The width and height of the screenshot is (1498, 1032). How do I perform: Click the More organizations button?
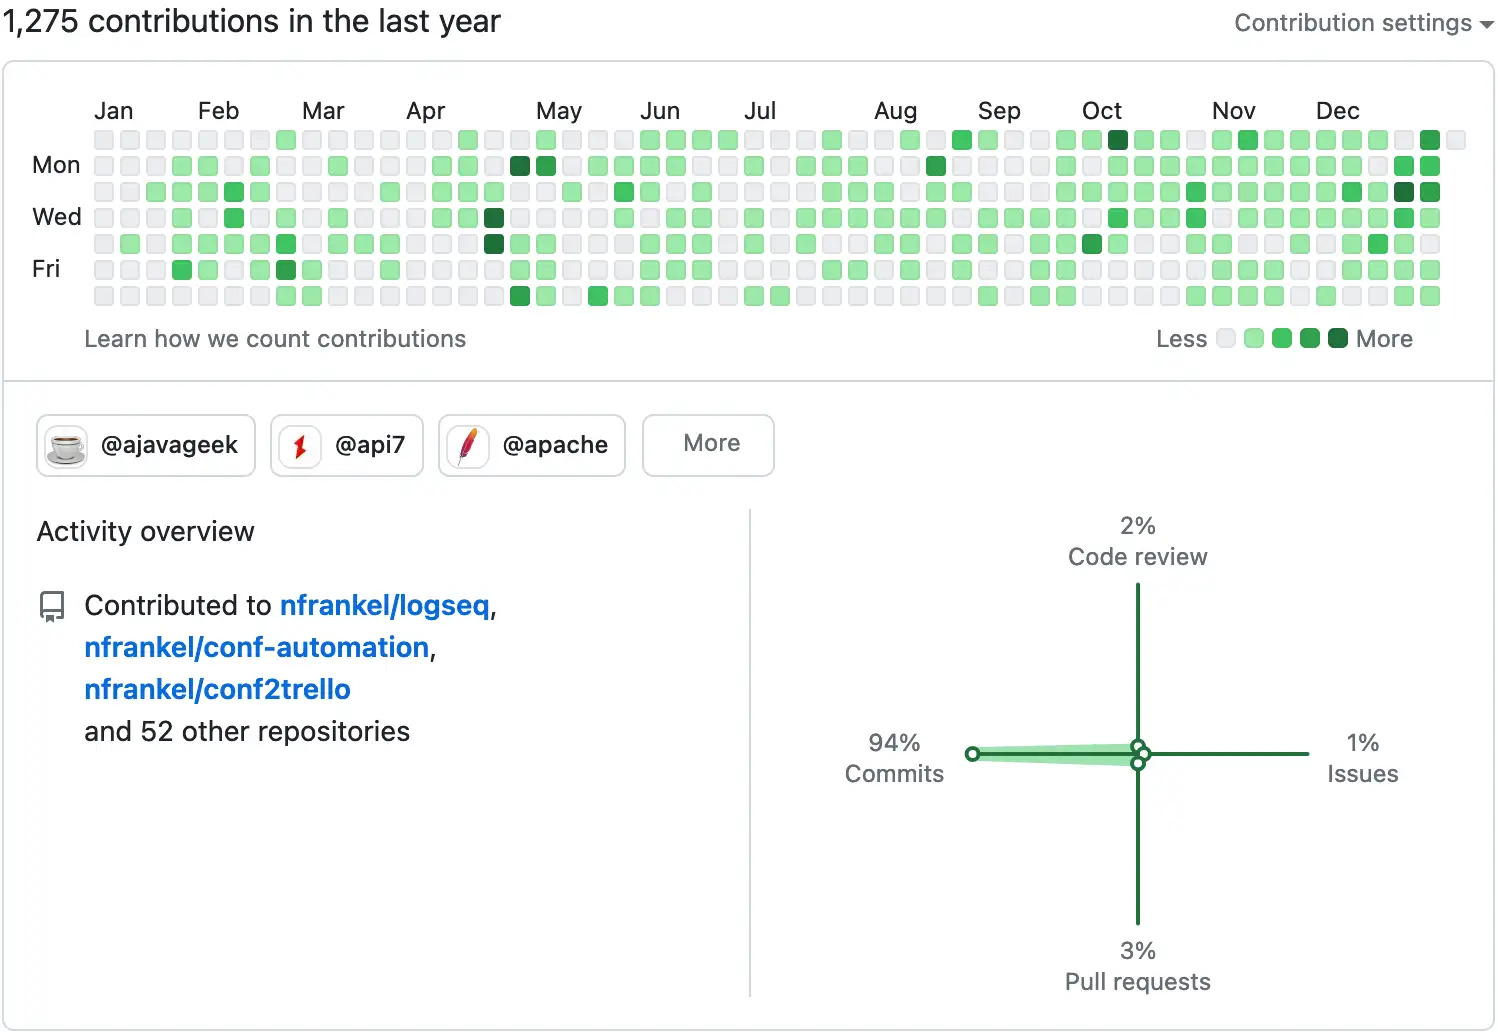[708, 445]
